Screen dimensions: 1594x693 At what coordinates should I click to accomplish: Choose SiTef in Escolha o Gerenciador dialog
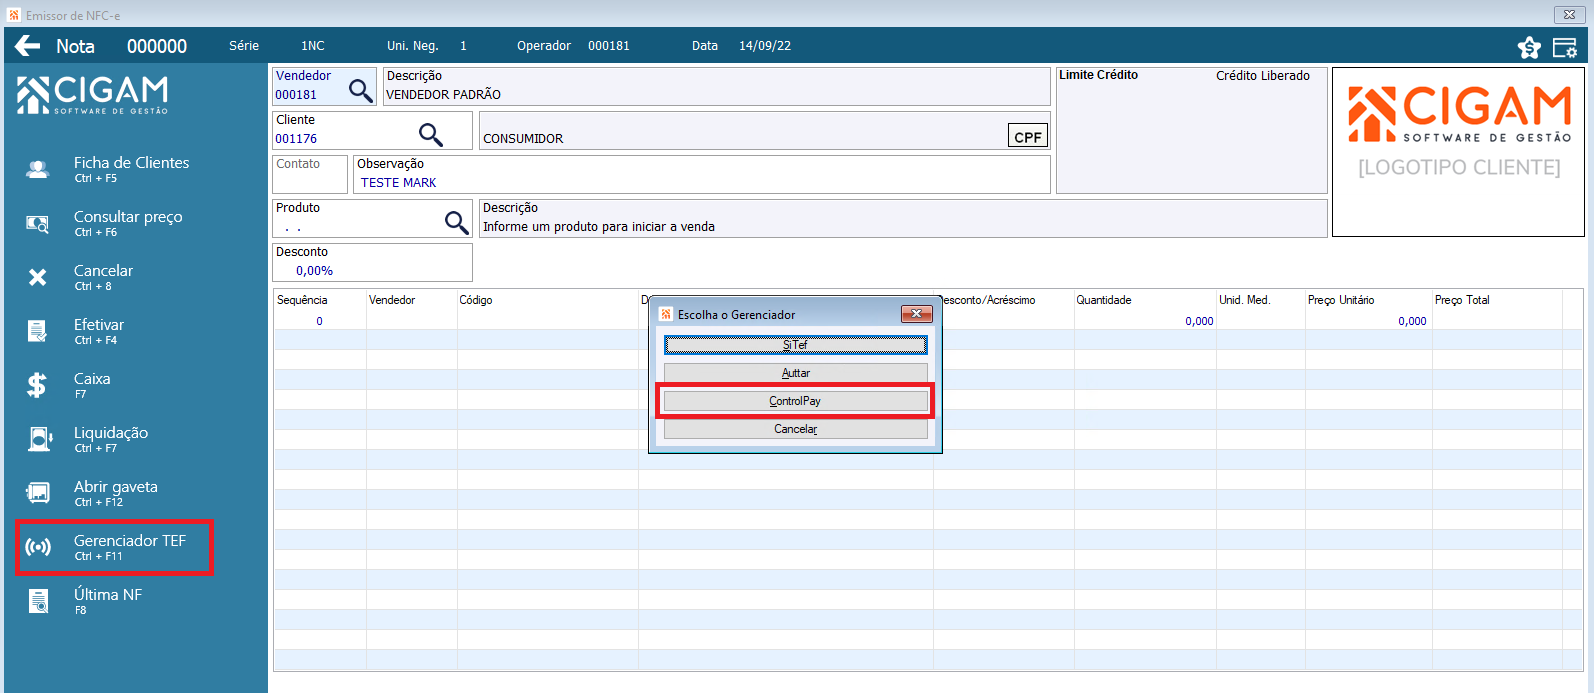click(796, 345)
